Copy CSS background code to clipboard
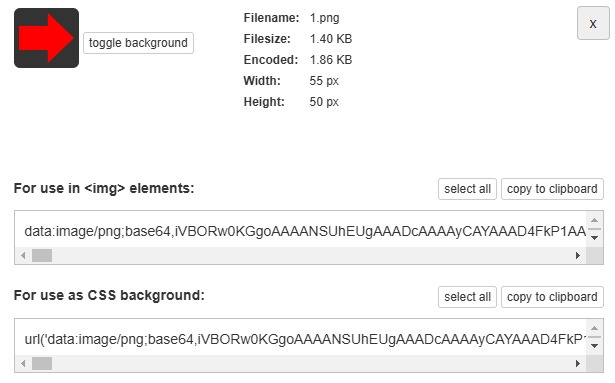 tap(552, 297)
